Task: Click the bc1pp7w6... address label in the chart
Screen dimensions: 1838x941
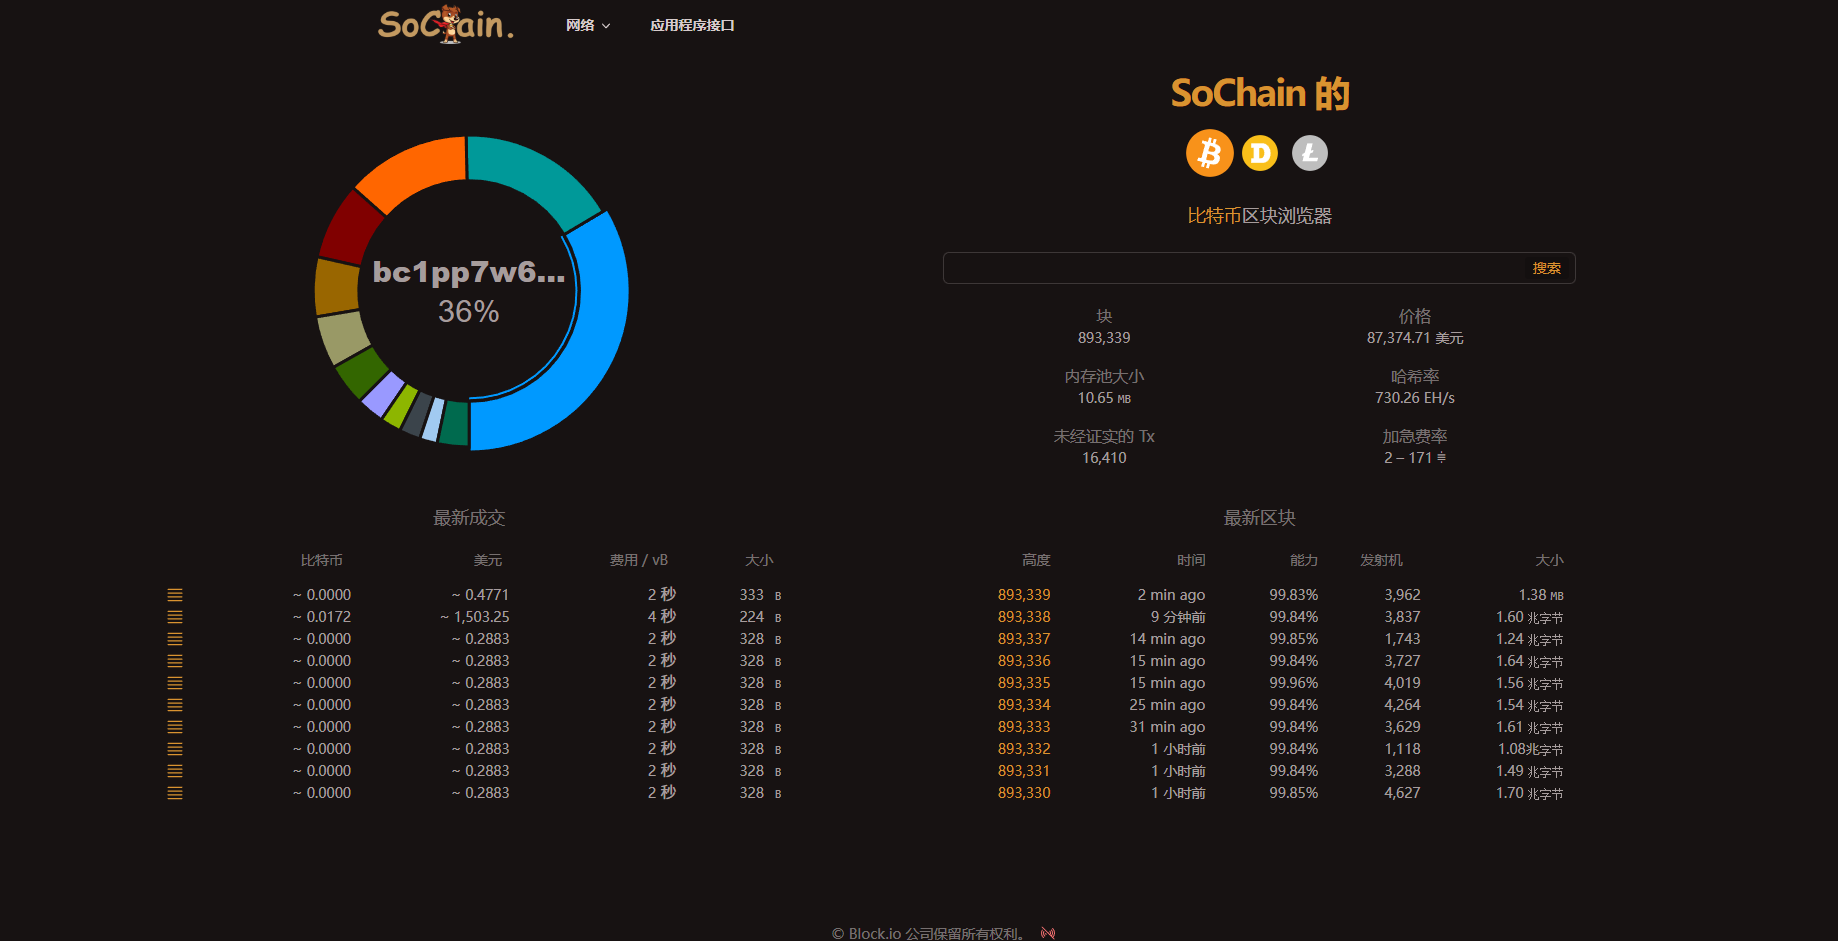Action: tap(469, 272)
